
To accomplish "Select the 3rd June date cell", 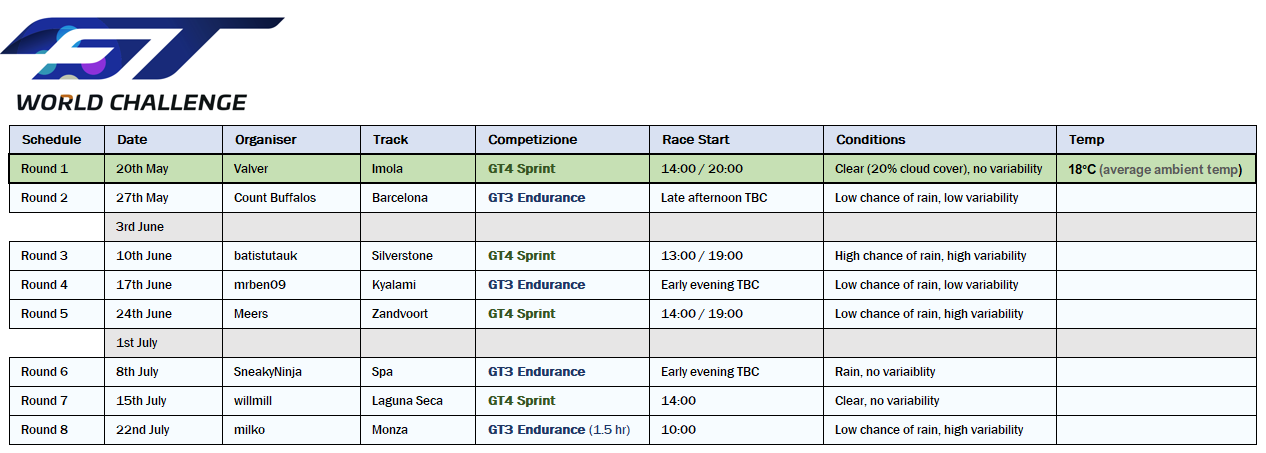I will 140,227.
